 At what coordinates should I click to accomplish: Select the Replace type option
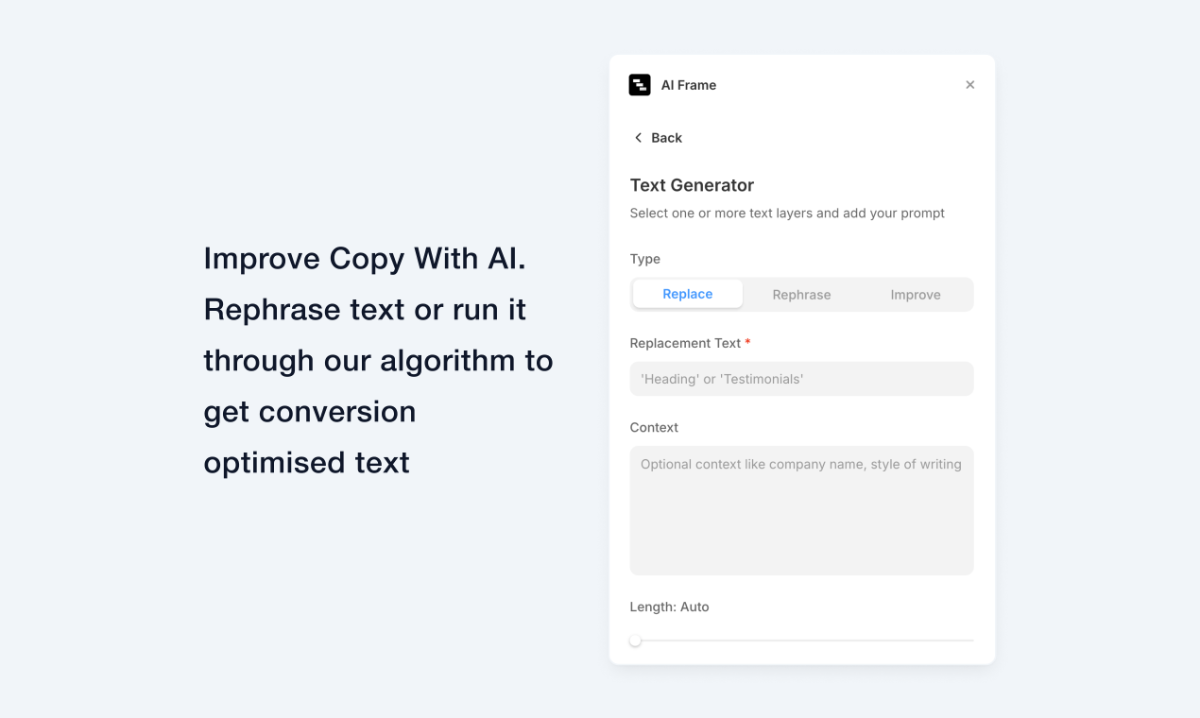pyautogui.click(x=688, y=294)
